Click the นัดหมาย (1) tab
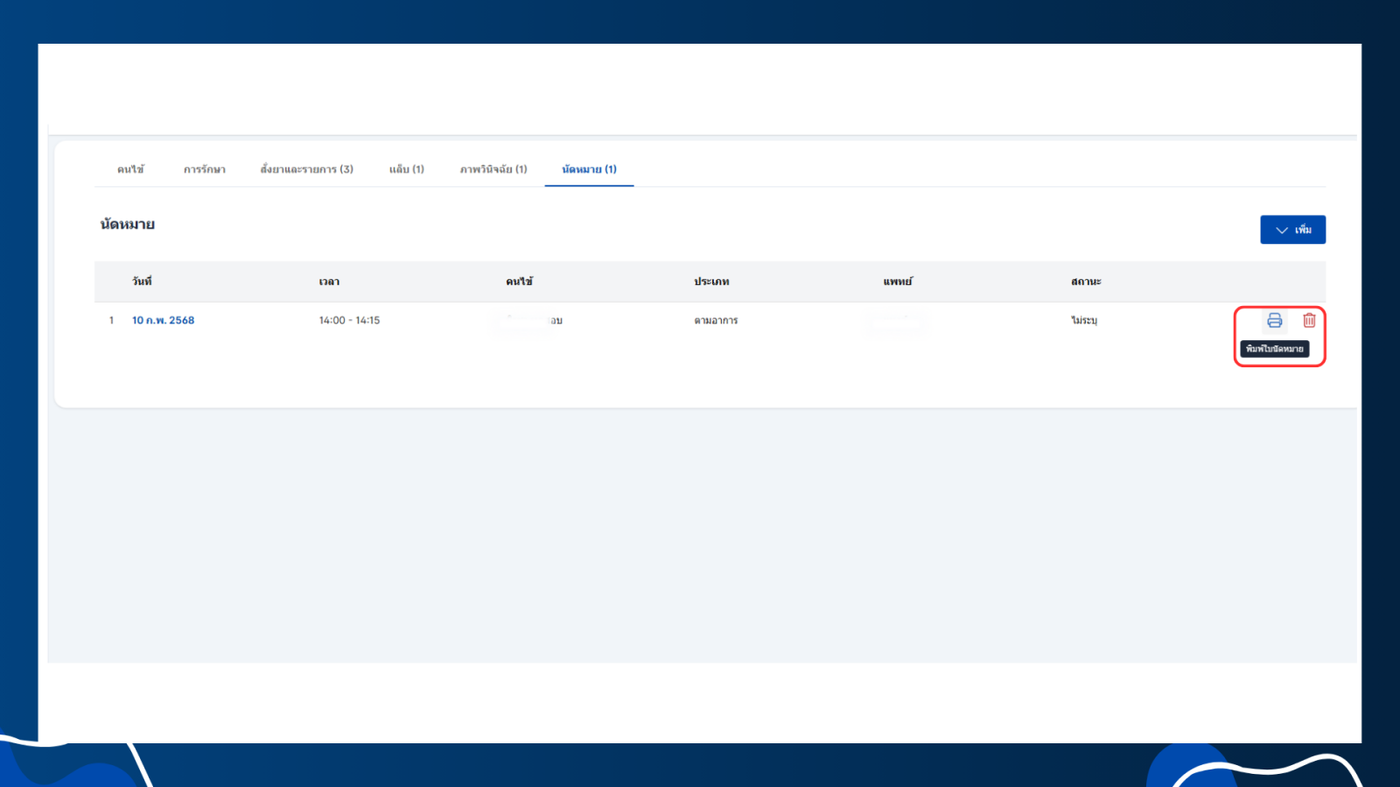 589,170
